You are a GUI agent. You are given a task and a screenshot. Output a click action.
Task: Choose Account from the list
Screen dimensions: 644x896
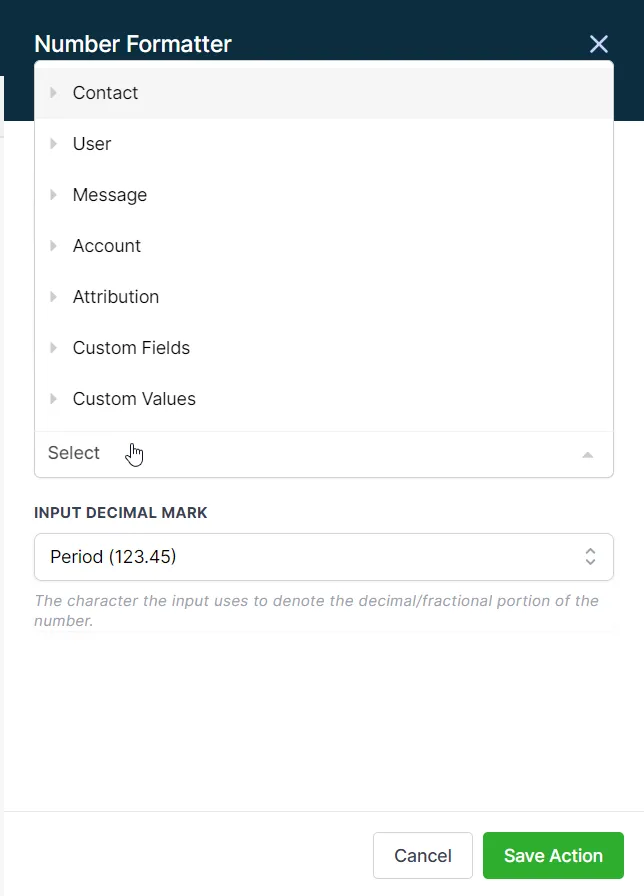[x=107, y=246]
